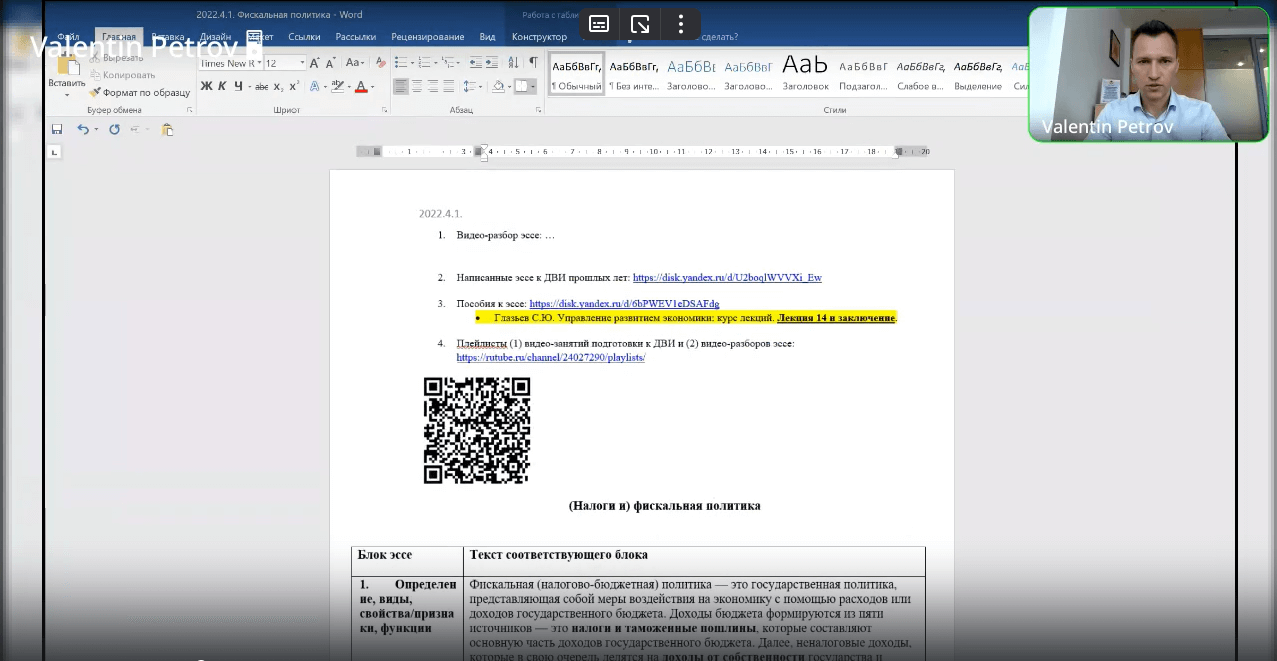
Task: Apply the Заголовок style from the gallery
Action: tap(805, 71)
